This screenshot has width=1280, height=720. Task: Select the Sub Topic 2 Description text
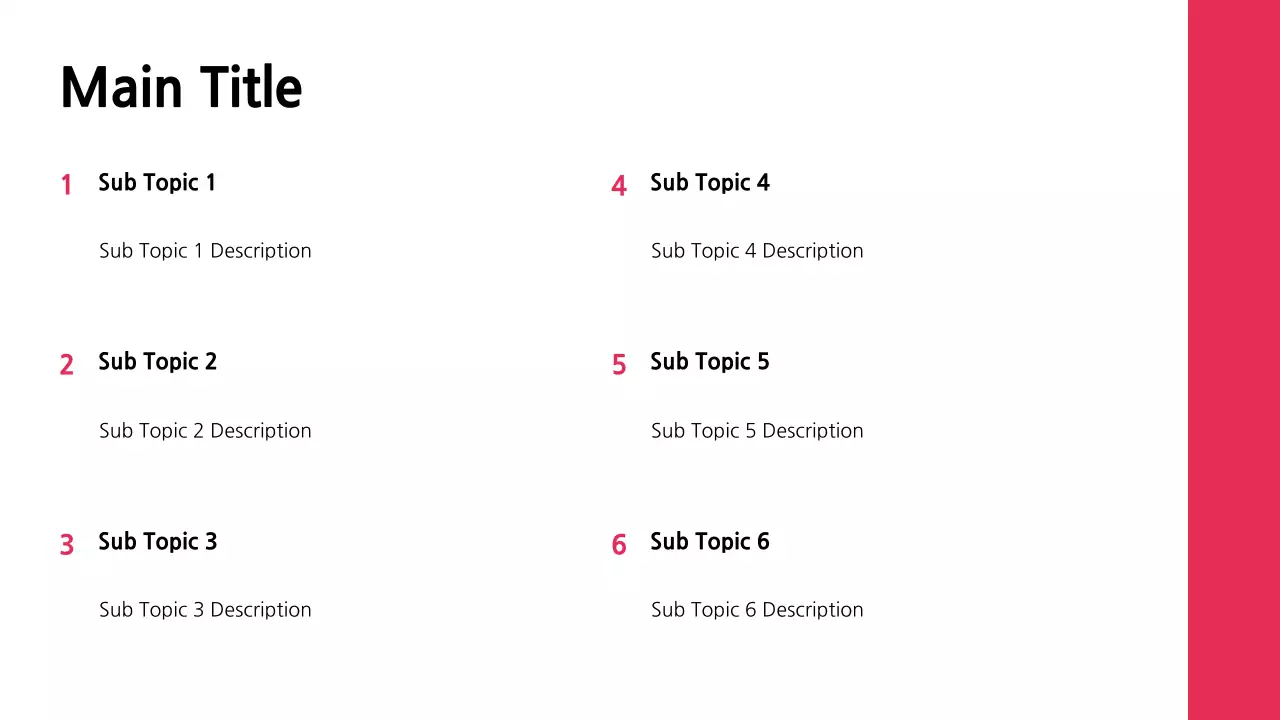205,430
